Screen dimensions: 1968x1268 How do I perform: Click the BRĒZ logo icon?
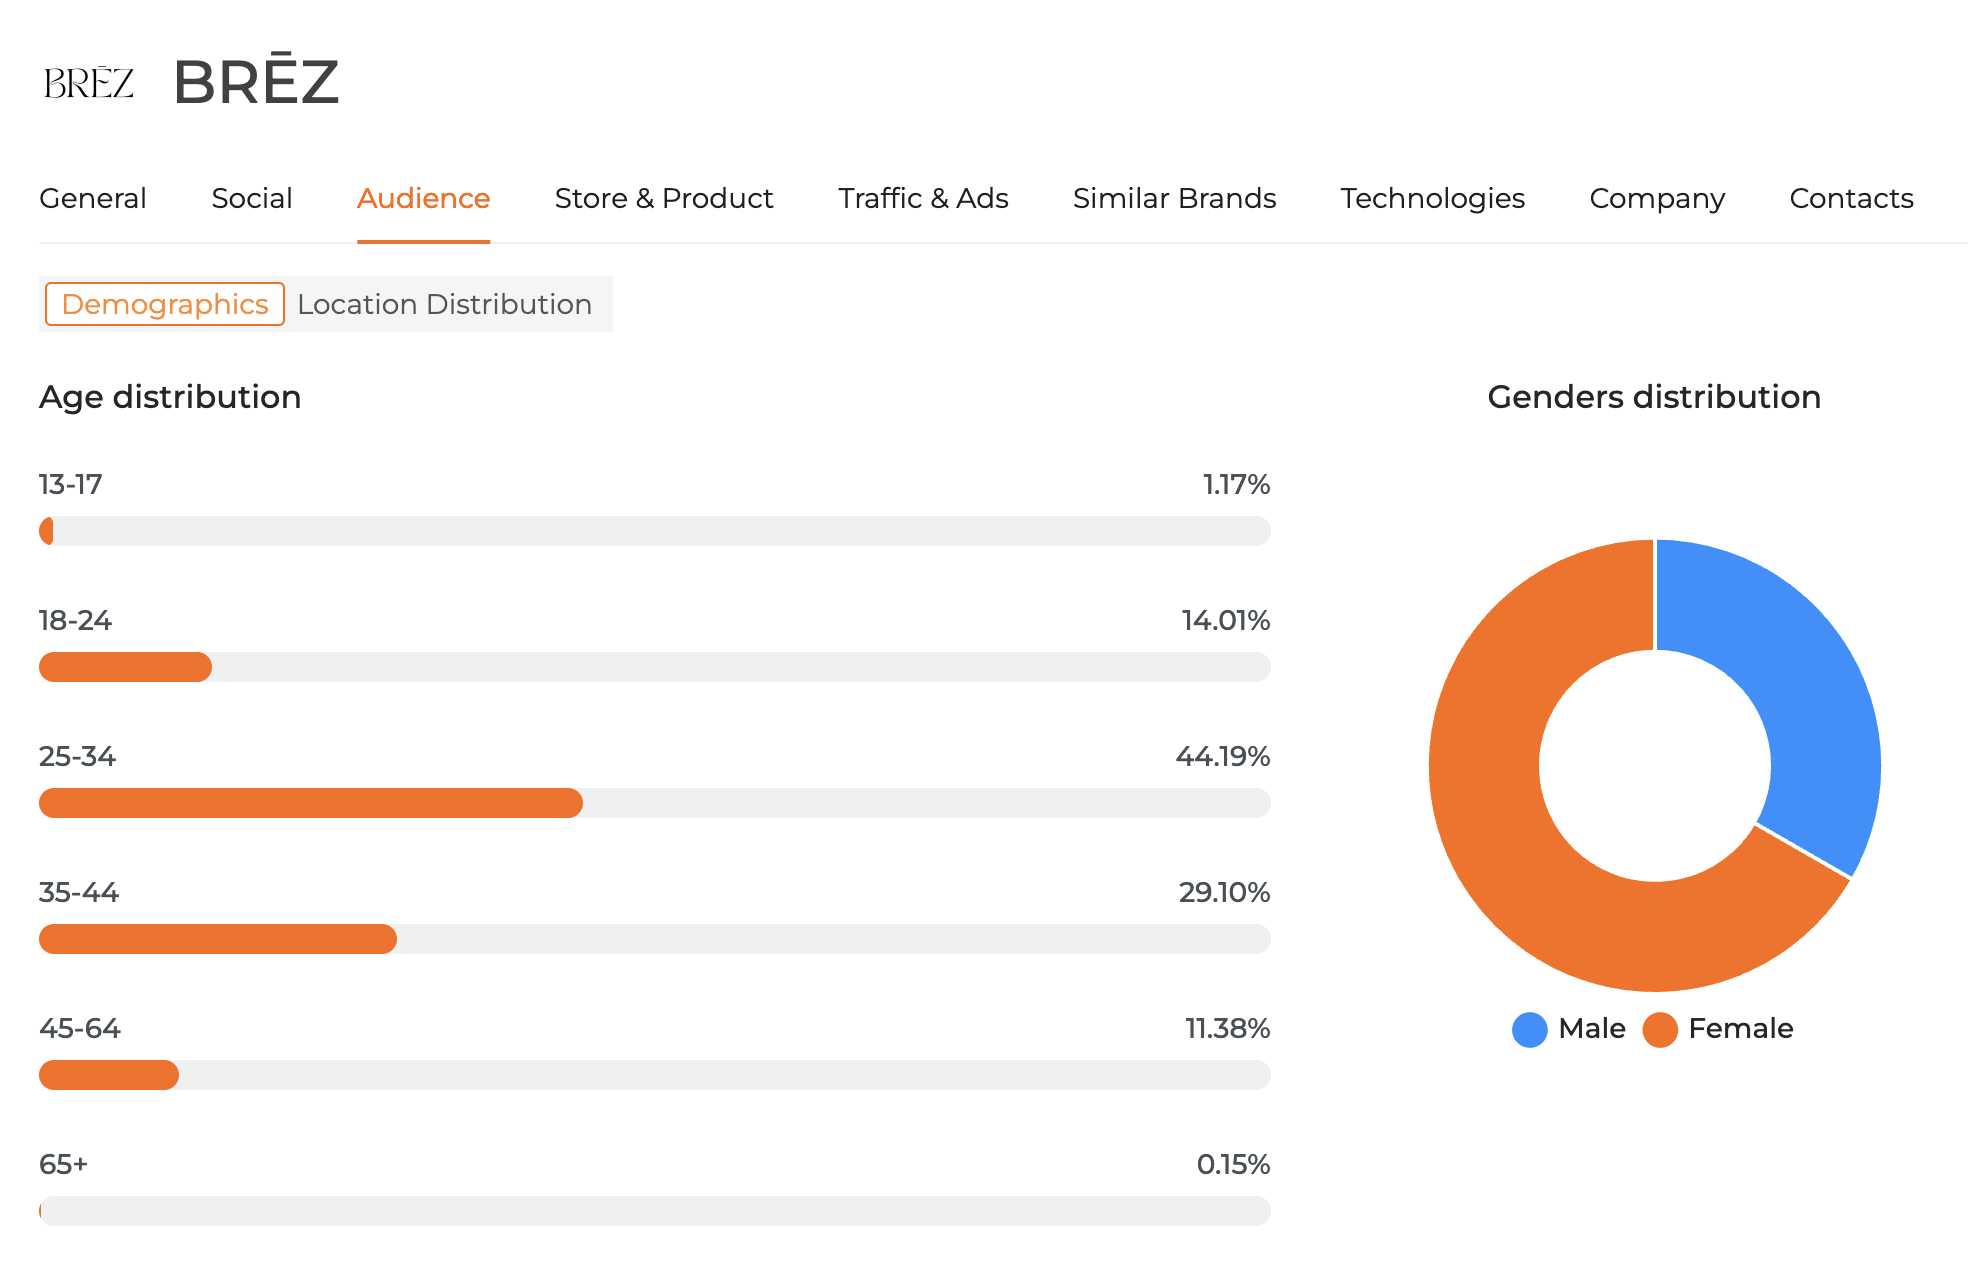pyautogui.click(x=89, y=82)
